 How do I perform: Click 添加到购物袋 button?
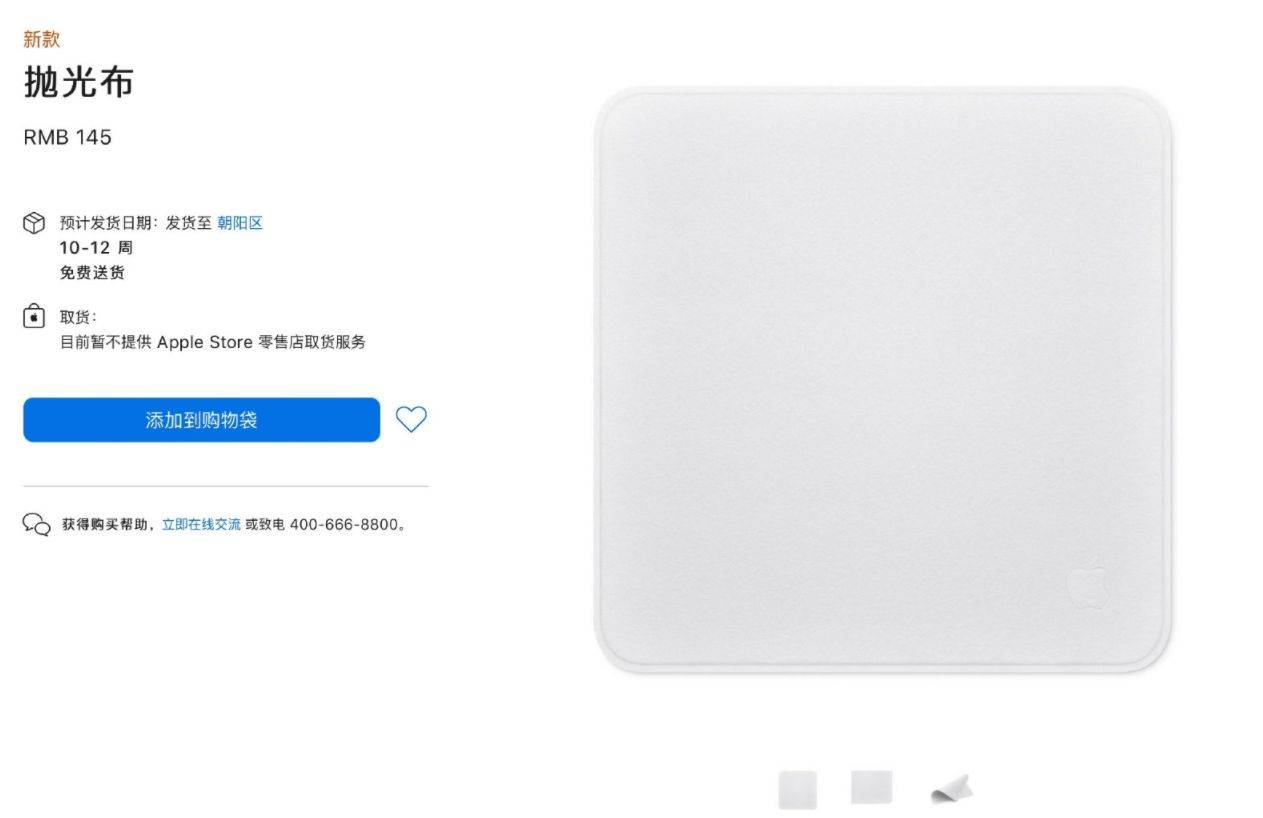click(201, 420)
